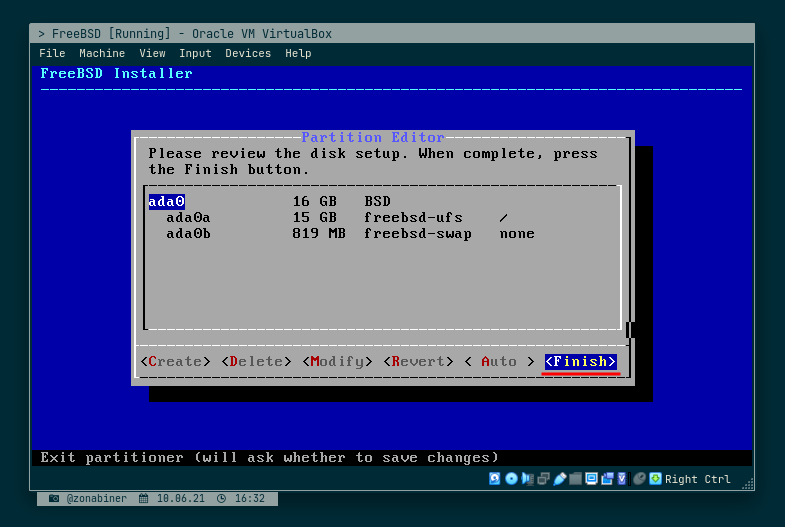Click the 'Exit partitioner' help text line
Image resolution: width=785 pixels, height=527 pixels.
(269, 457)
